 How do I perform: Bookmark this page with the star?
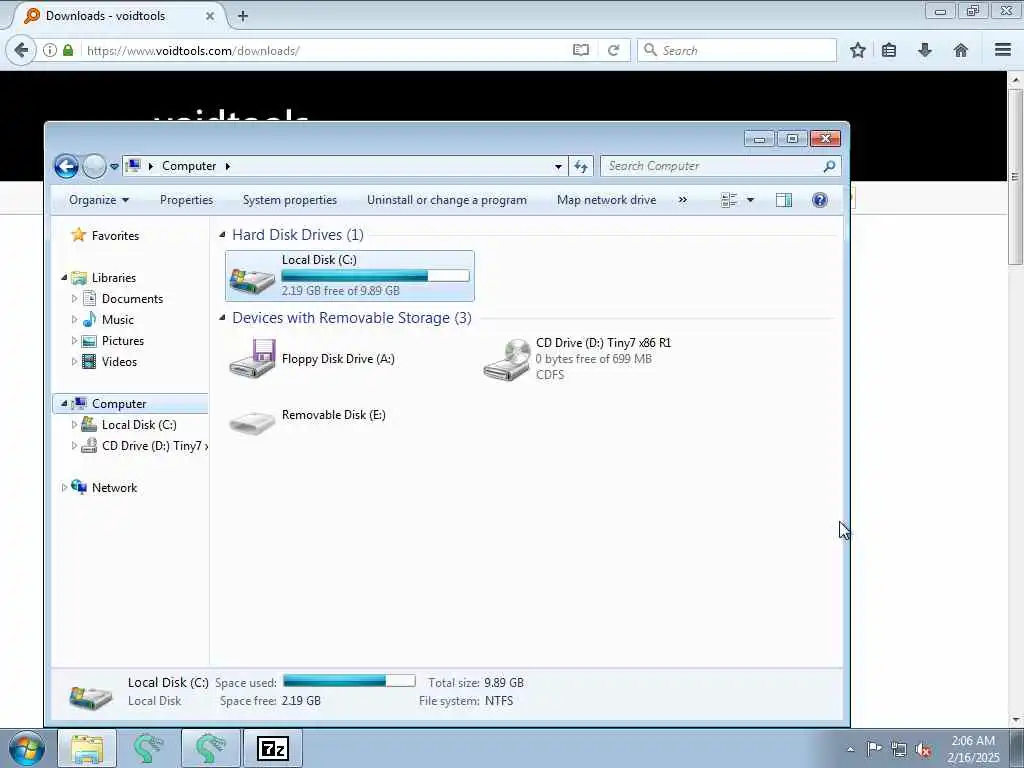pos(857,50)
